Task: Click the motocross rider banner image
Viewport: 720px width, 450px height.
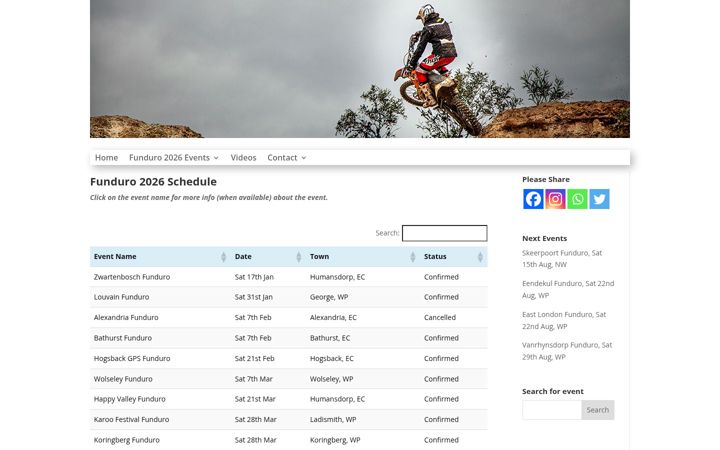Action: pyautogui.click(x=360, y=69)
